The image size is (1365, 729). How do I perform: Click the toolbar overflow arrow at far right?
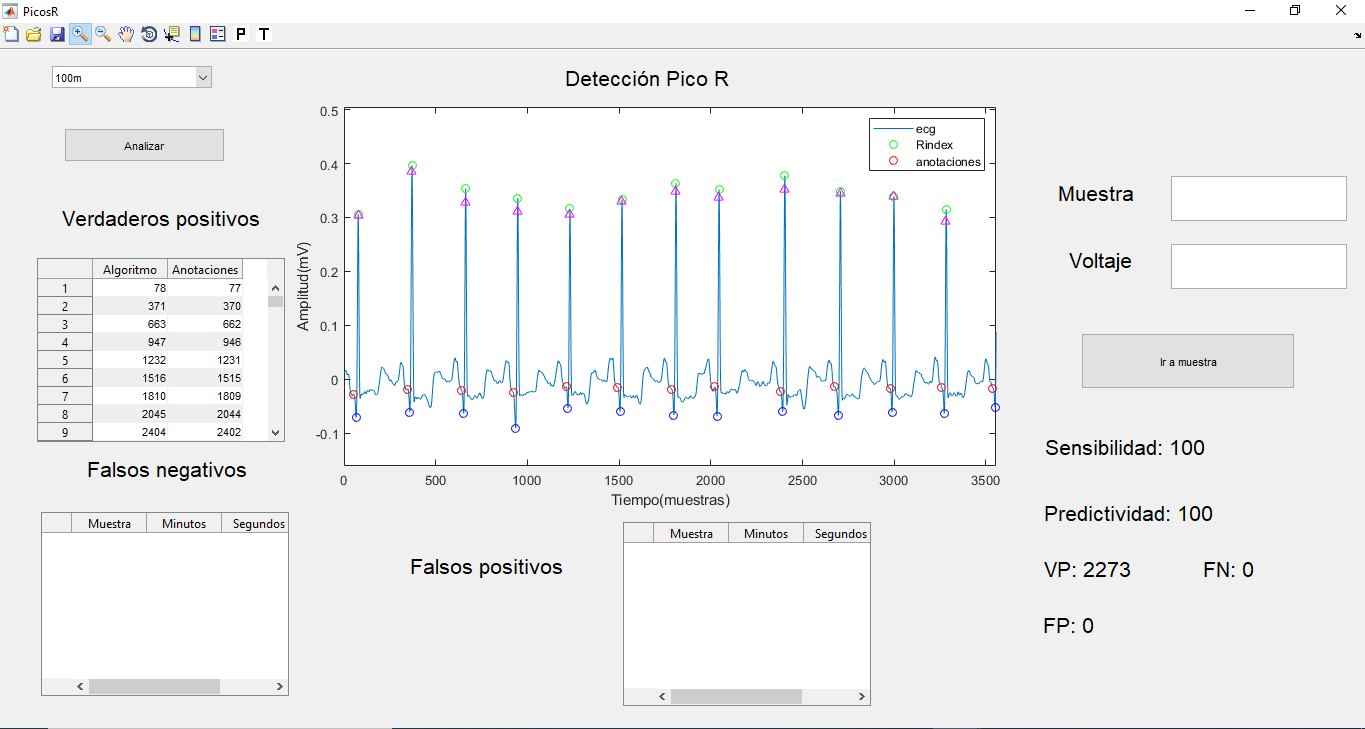coord(1358,35)
